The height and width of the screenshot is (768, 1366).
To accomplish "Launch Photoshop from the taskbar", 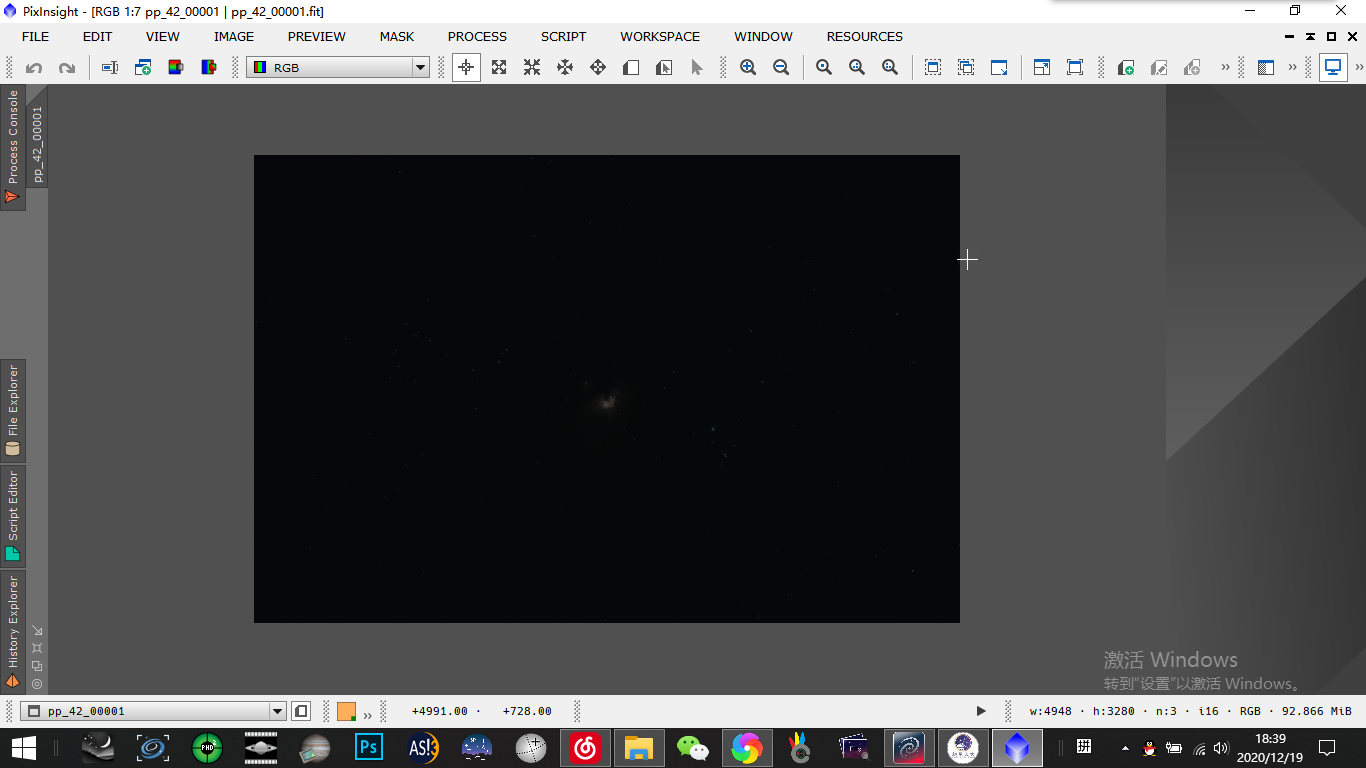I will click(369, 748).
